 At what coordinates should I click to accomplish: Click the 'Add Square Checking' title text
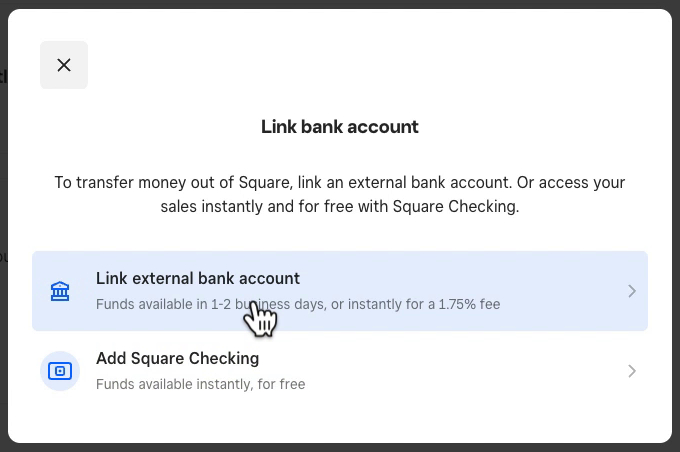pyautogui.click(x=177, y=359)
